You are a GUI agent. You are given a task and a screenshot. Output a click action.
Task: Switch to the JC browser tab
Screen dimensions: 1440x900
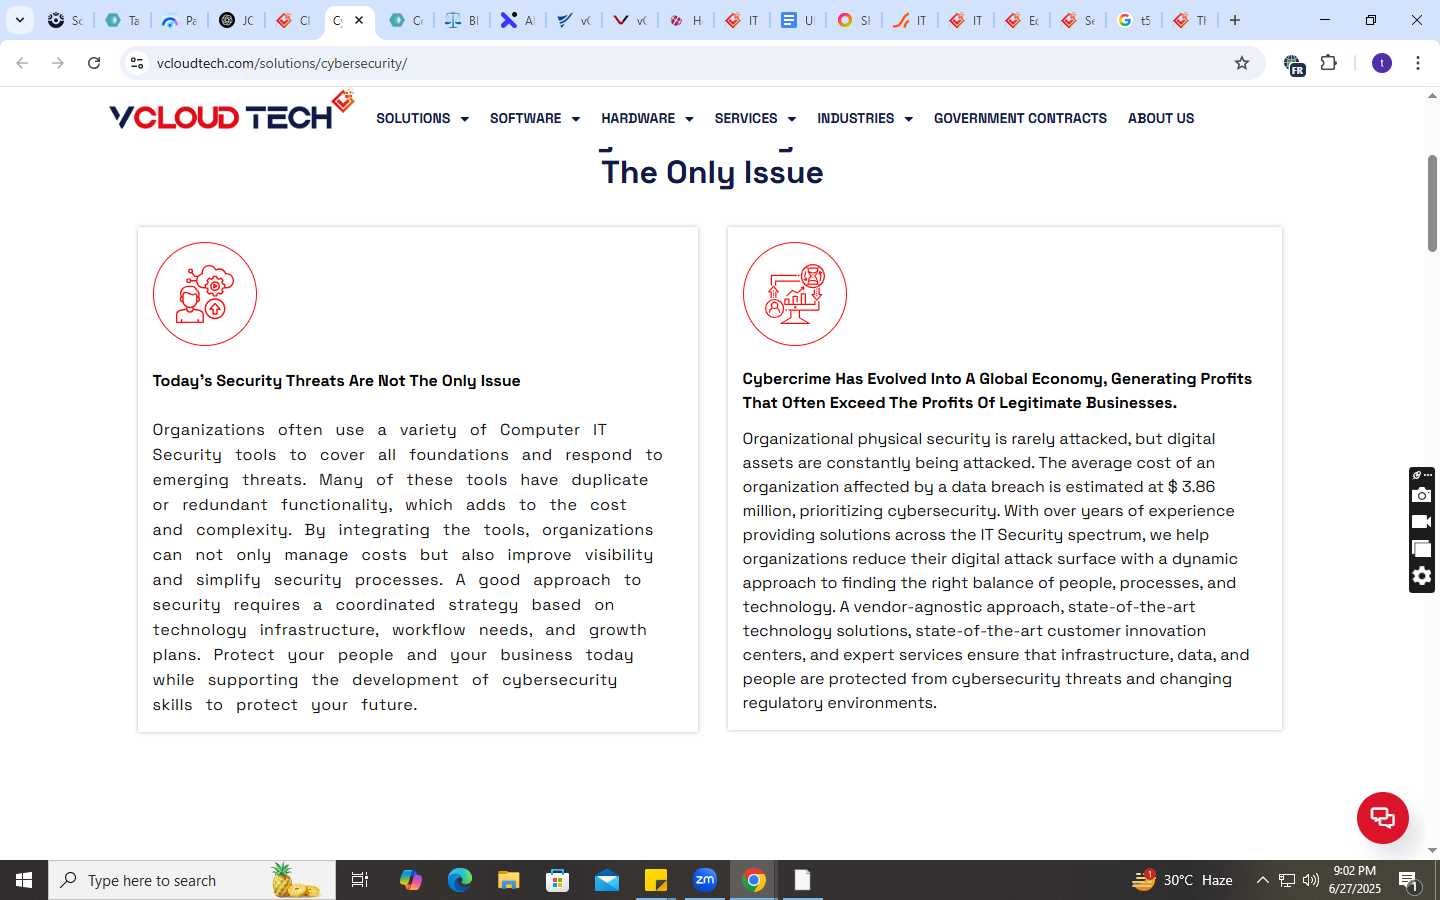pyautogui.click(x=237, y=20)
